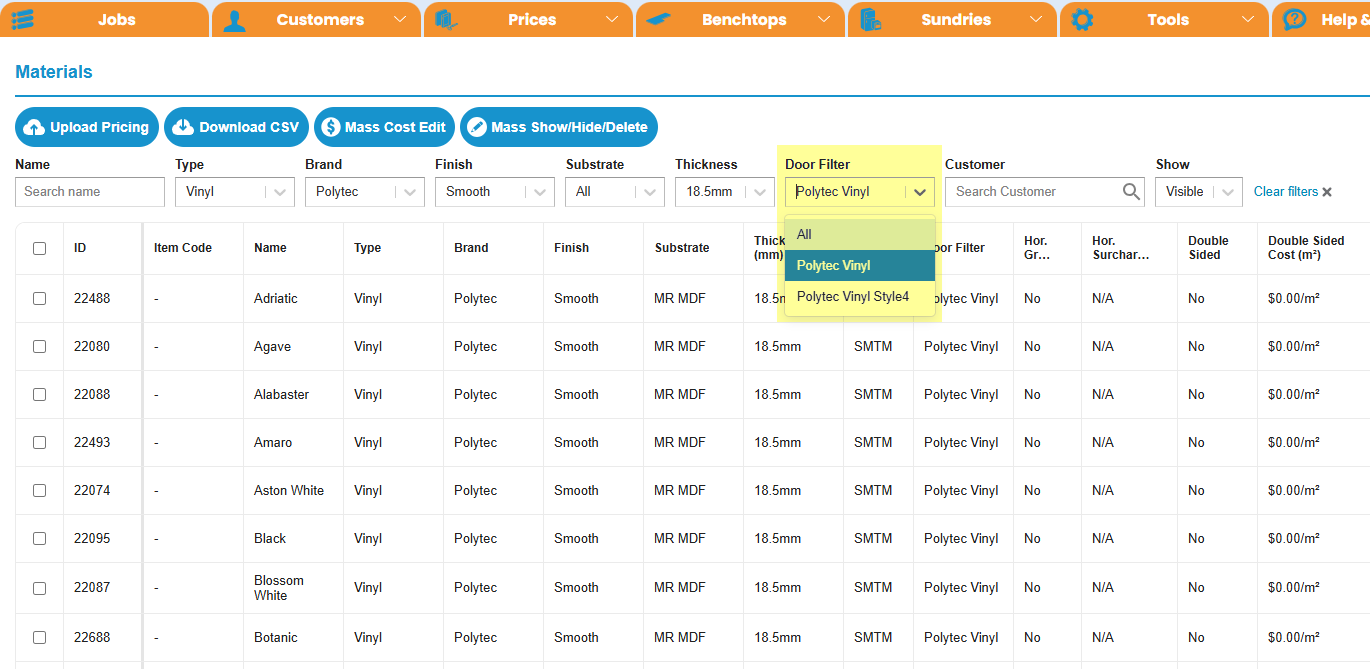This screenshot has height=669, width=1370.
Task: Check the Amaro row checkbox
Action: click(x=39, y=442)
